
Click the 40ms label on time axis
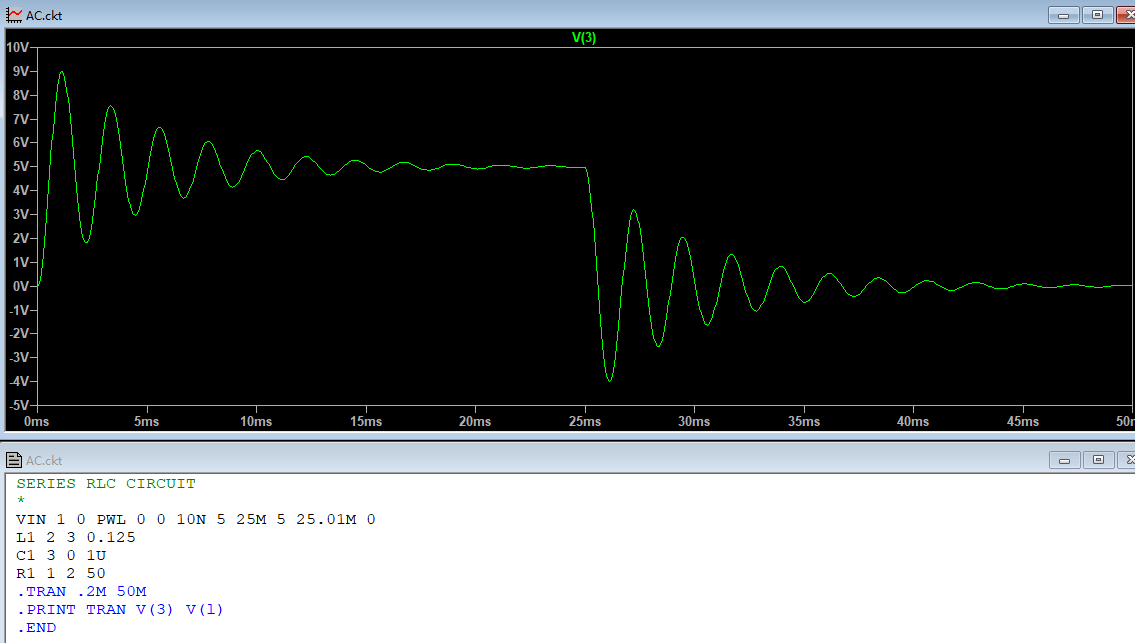[913, 421]
